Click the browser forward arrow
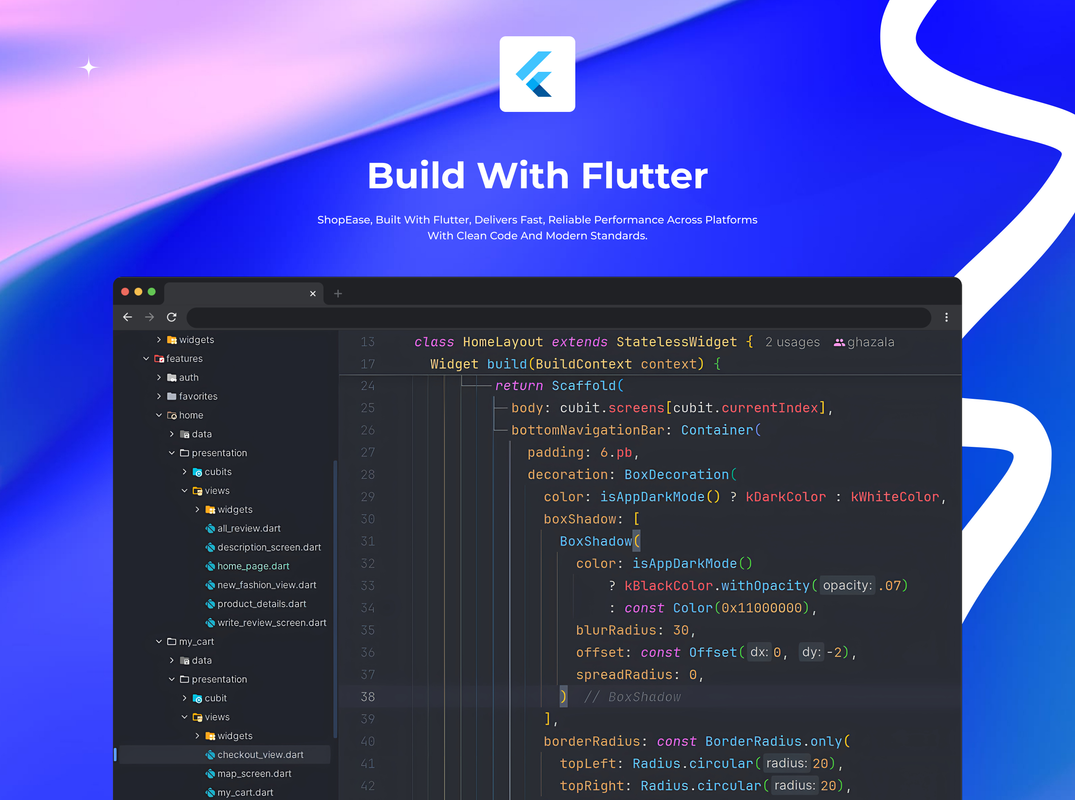 (149, 317)
